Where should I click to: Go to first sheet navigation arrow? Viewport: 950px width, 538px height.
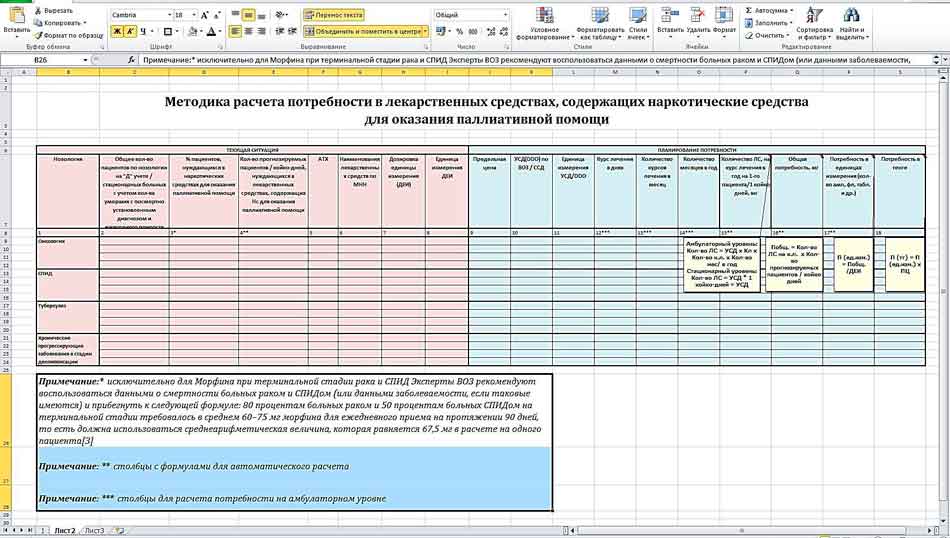(x=5, y=531)
